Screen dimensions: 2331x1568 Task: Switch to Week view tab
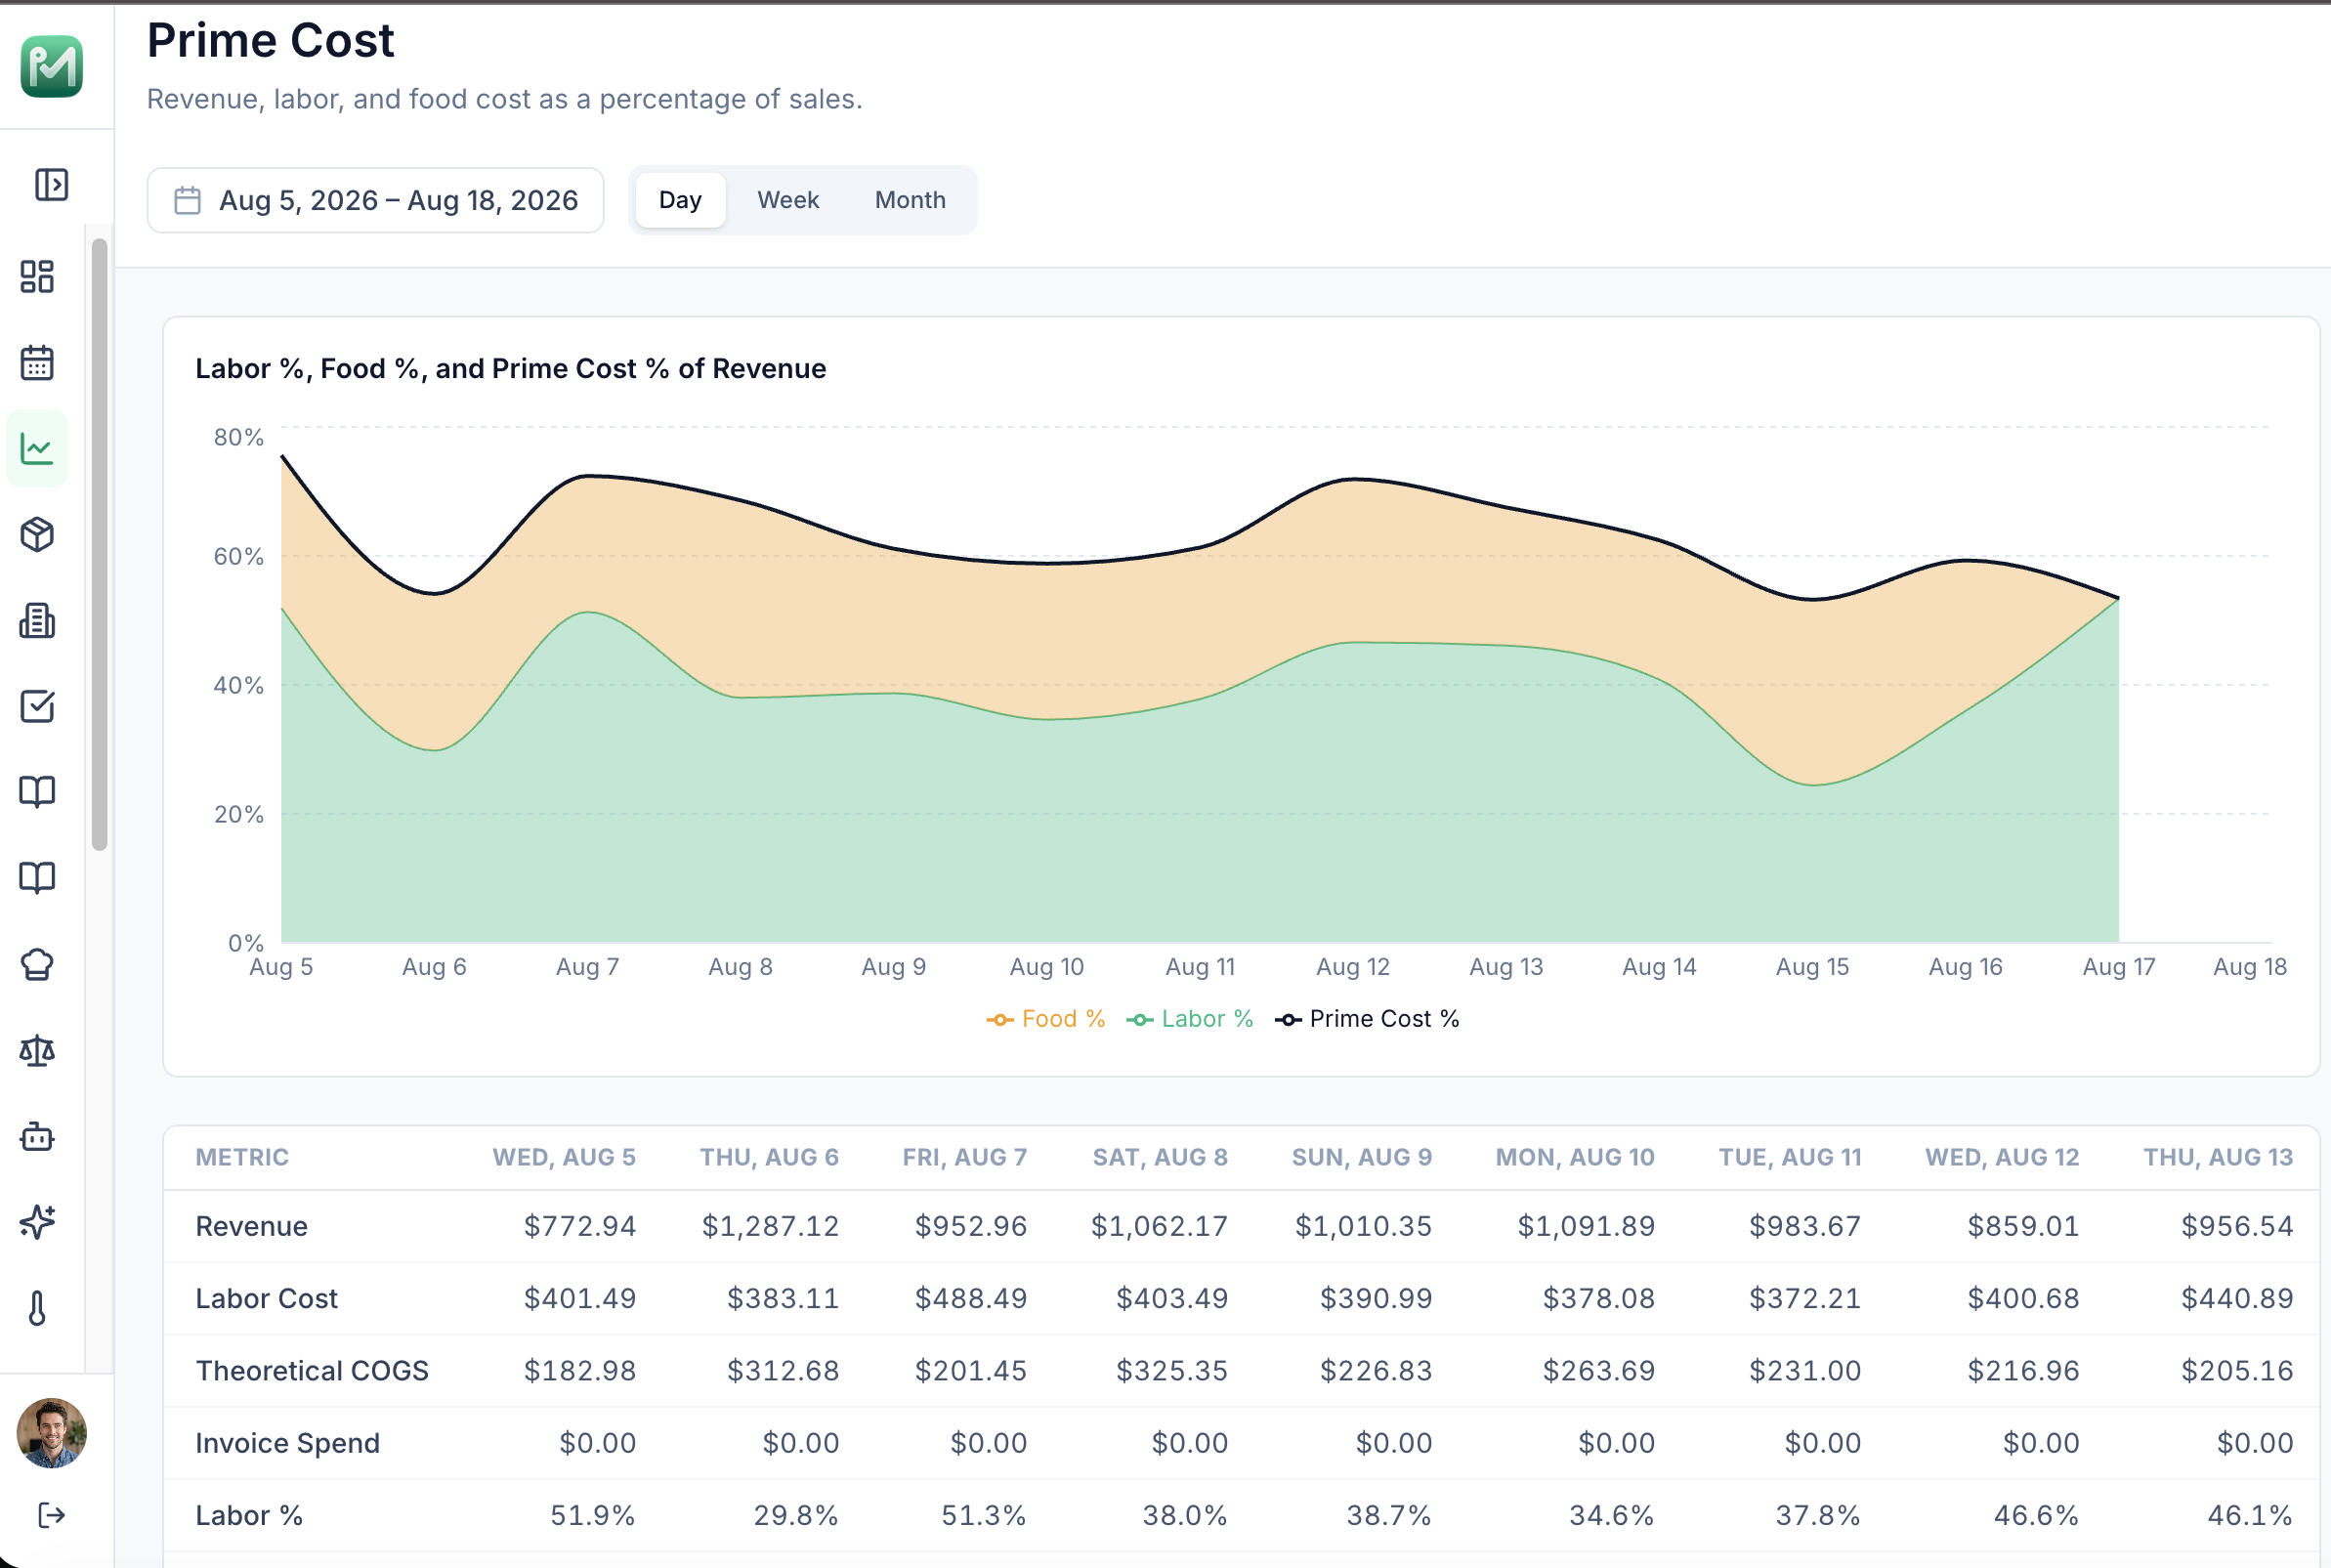coord(788,200)
